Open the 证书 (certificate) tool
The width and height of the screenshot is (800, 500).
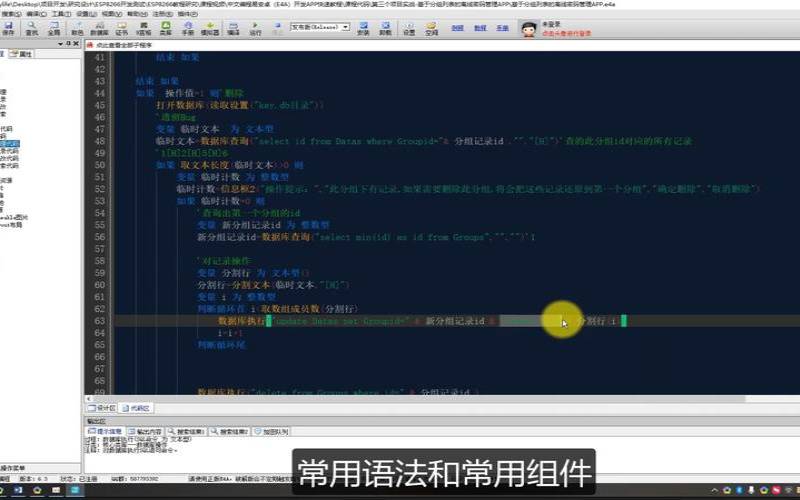click(x=121, y=28)
